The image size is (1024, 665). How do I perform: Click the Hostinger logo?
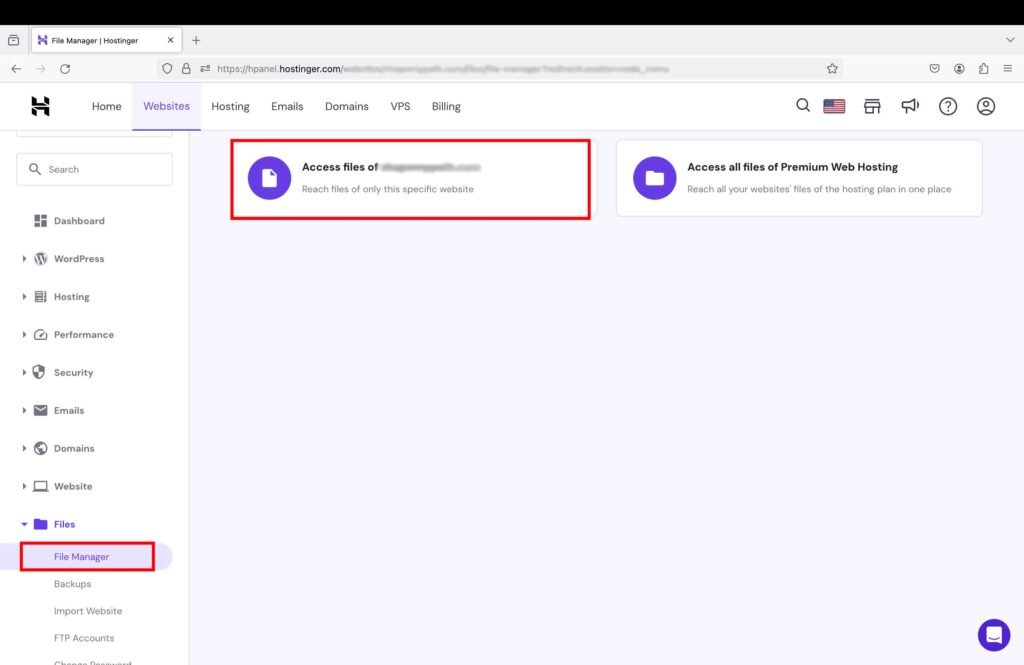click(40, 106)
